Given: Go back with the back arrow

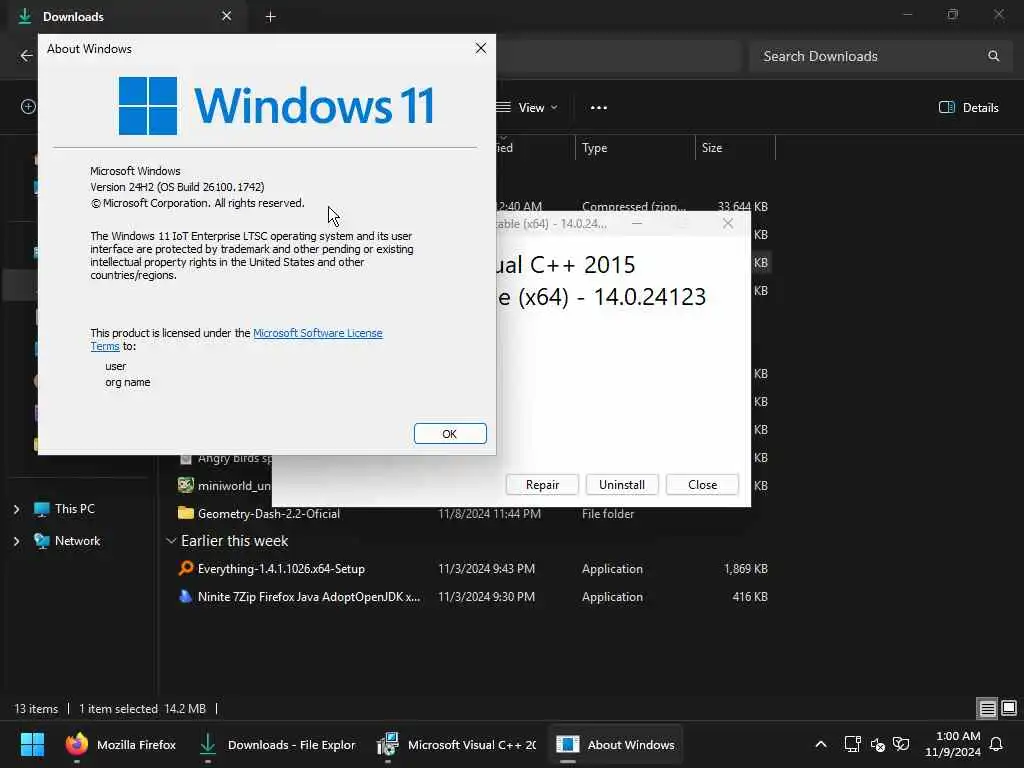Looking at the screenshot, I should pos(26,56).
